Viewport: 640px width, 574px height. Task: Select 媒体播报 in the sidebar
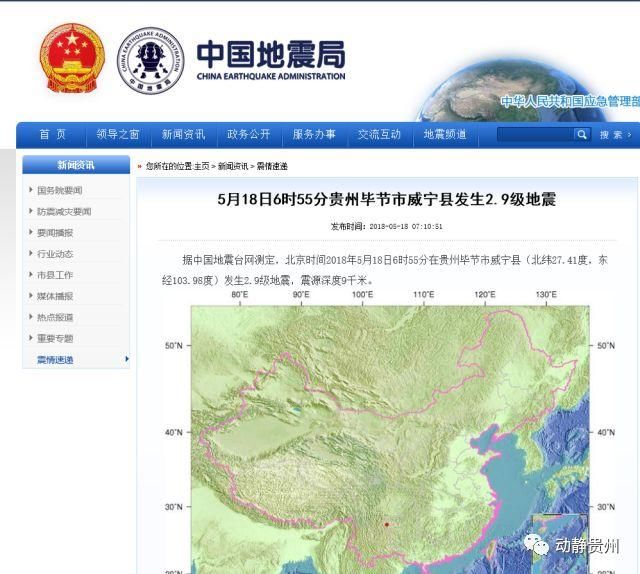[55, 296]
